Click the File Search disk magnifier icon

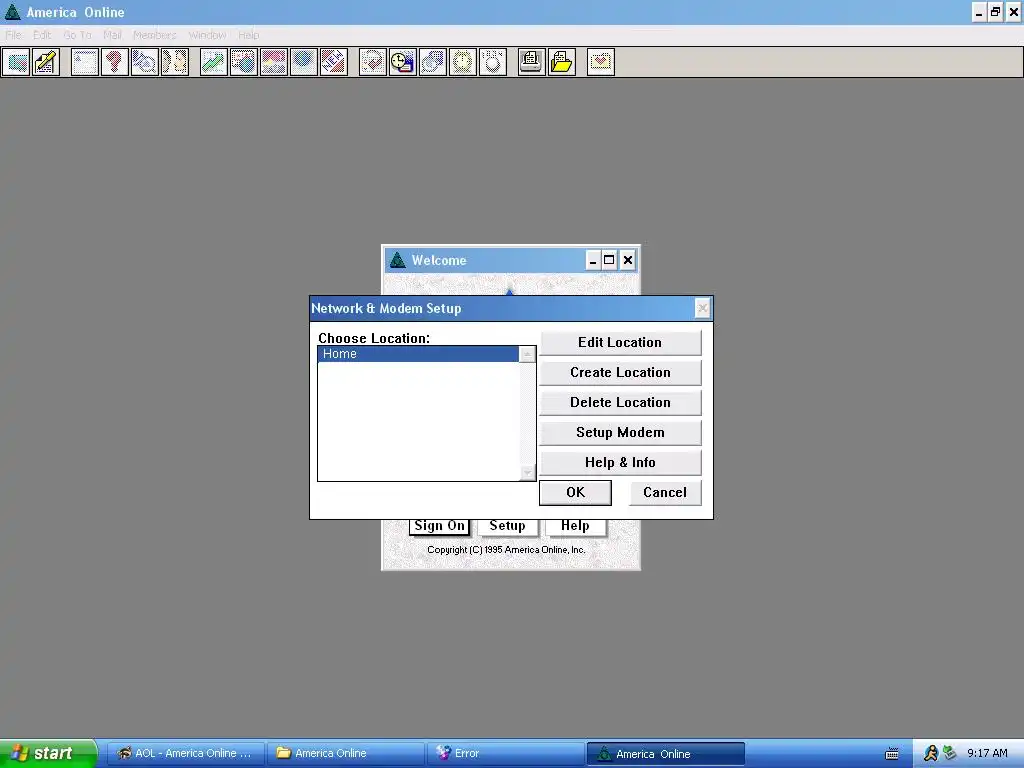tap(433, 62)
